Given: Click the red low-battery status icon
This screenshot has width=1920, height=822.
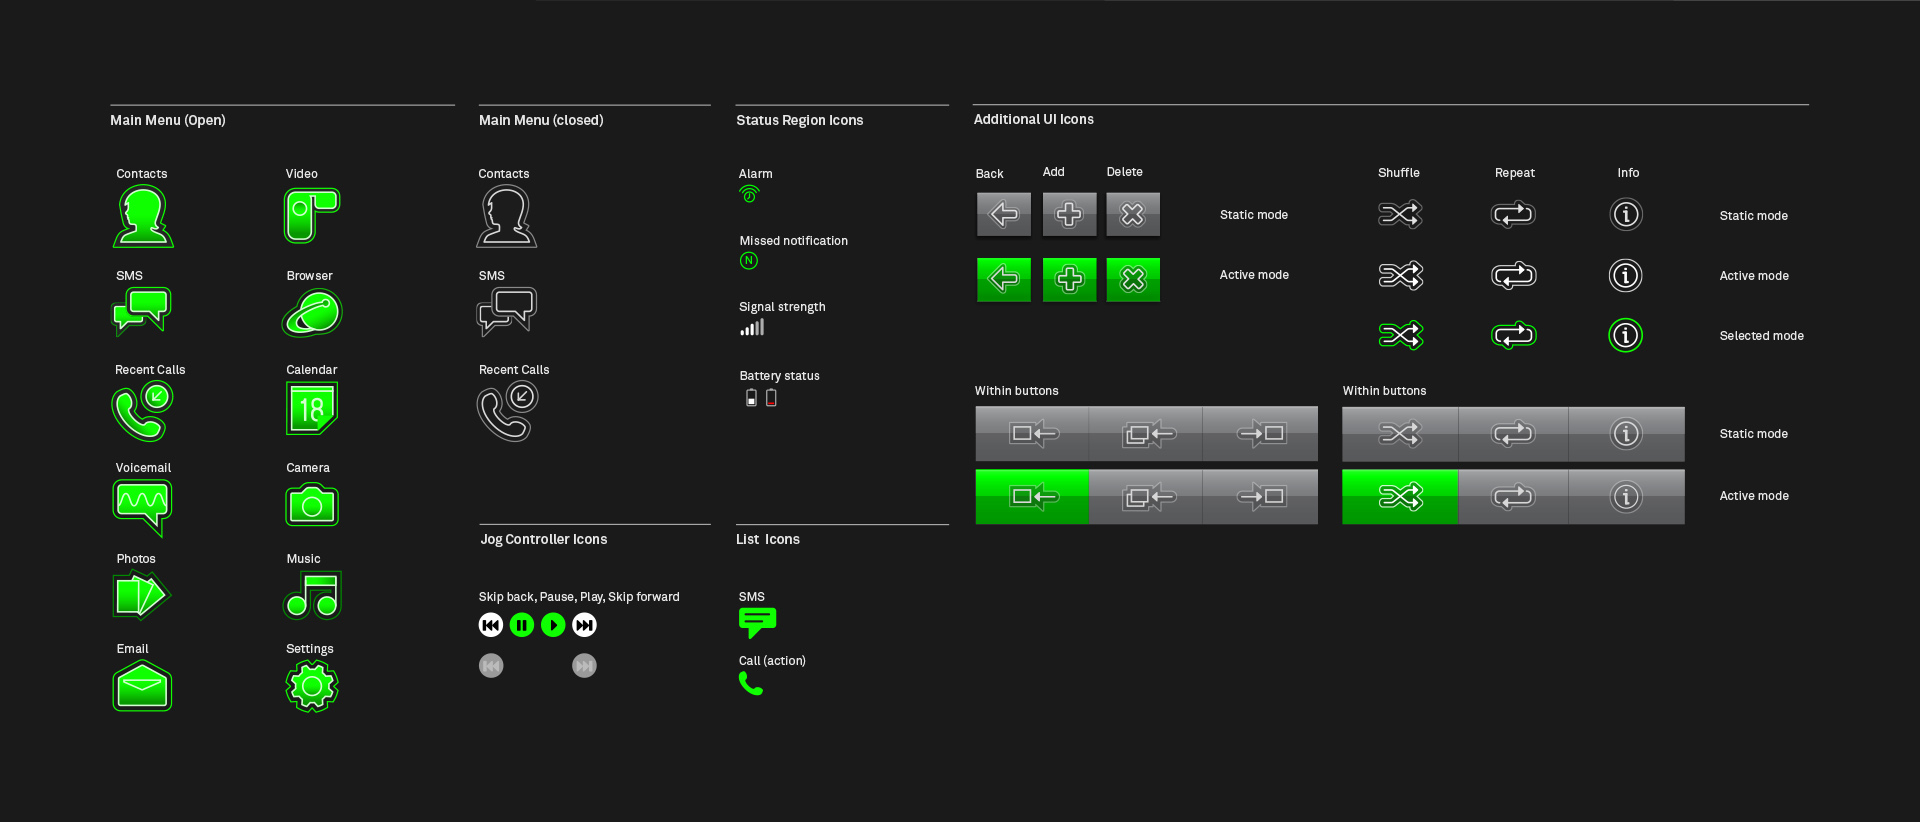Looking at the screenshot, I should pos(771,398).
